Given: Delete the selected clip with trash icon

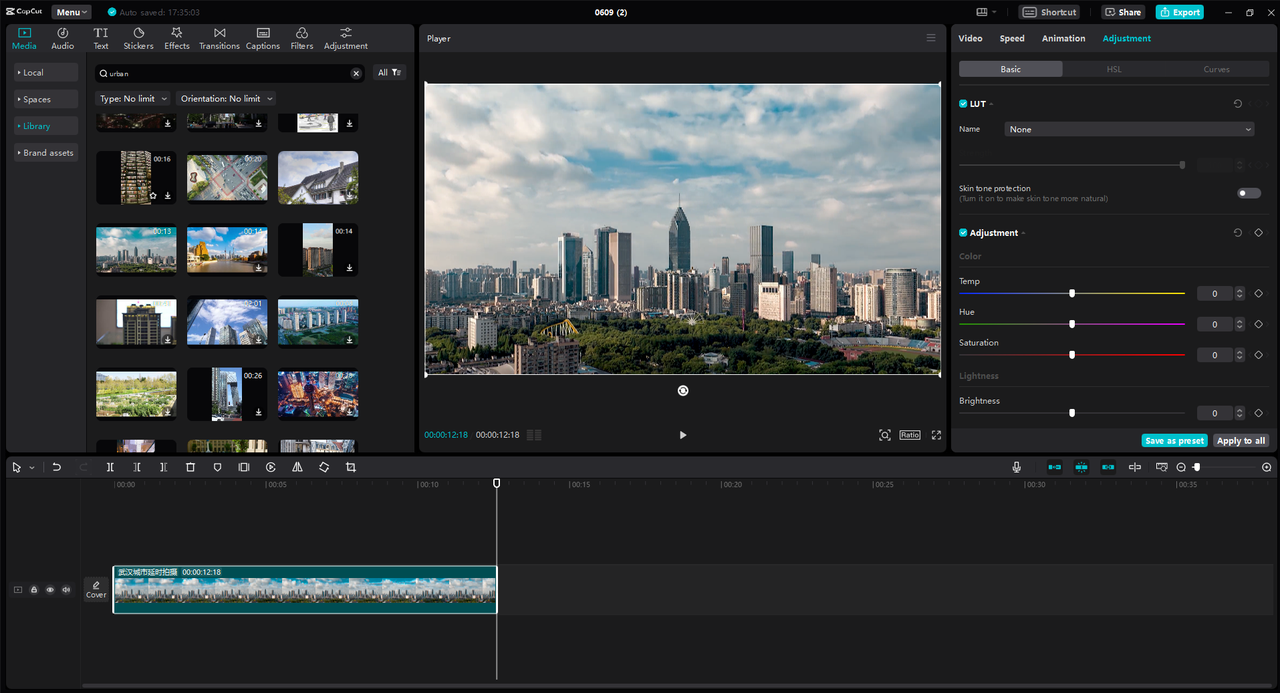Looking at the screenshot, I should 190,467.
